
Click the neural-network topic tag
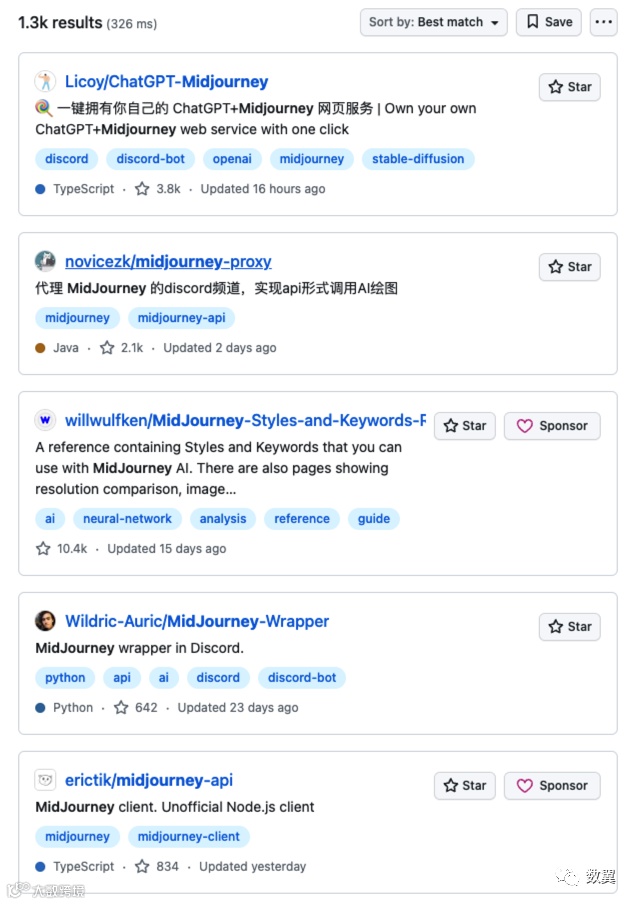tap(127, 519)
